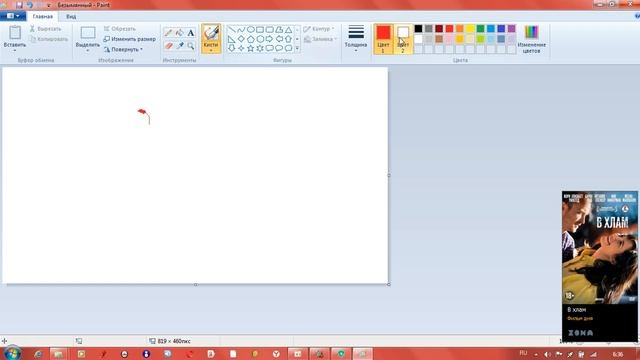640x360 pixels.
Task: Click the Undo arrow in the title bar
Action: point(30,5)
